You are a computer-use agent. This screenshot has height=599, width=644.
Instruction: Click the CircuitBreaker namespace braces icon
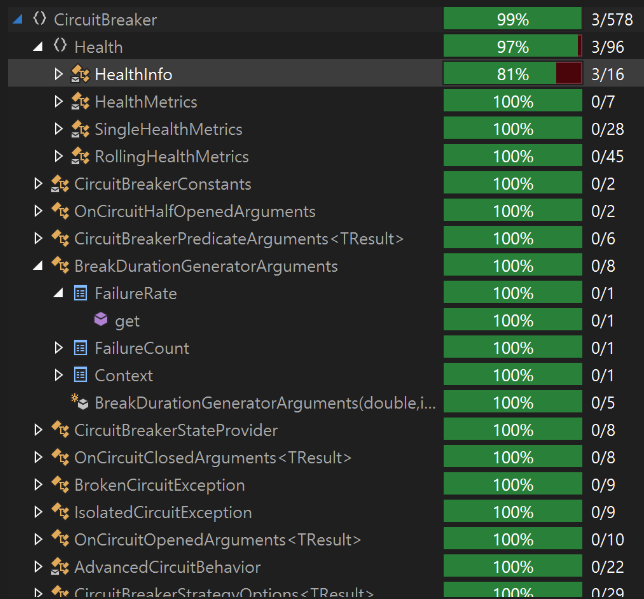pos(39,18)
